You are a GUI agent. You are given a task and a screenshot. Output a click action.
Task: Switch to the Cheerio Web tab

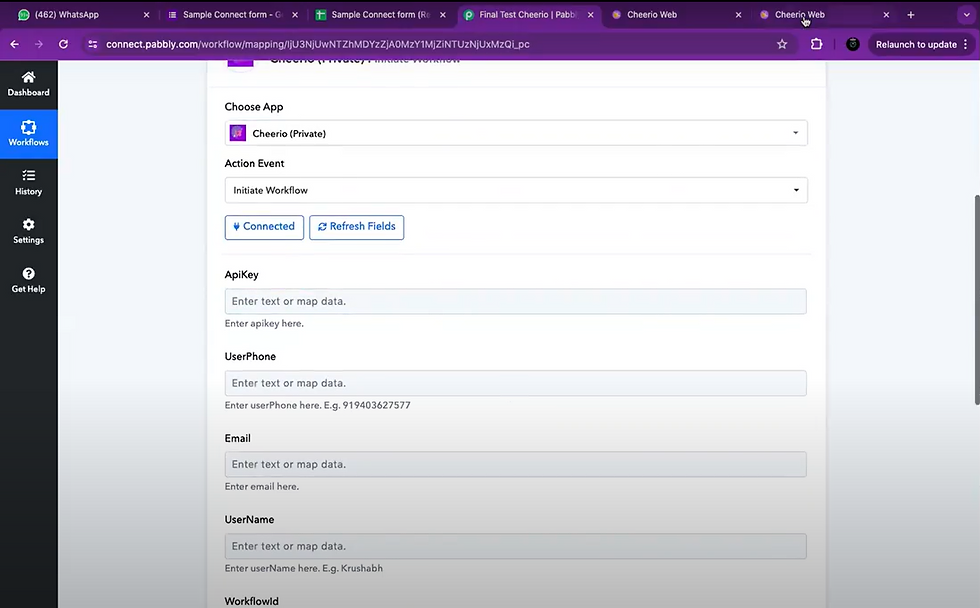(x=654, y=15)
